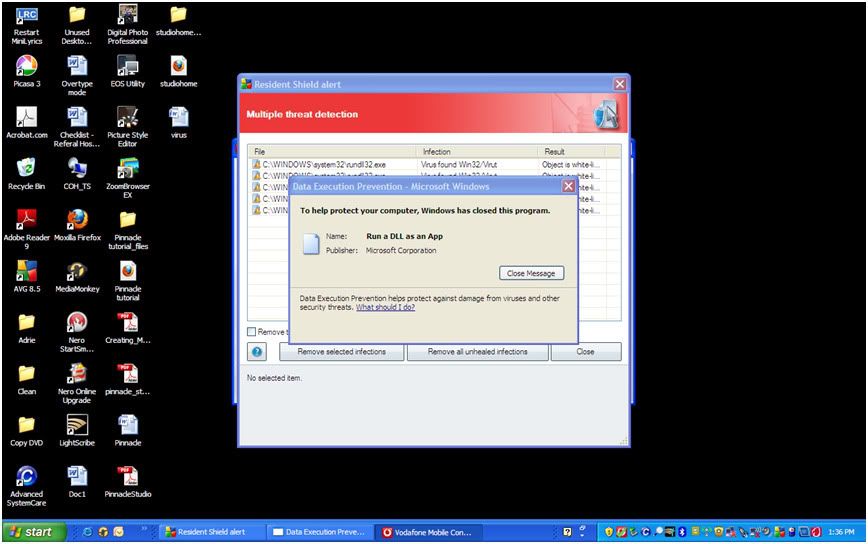This screenshot has height=544, width=868.
Task: Open pinnacle_st... PDF file
Action: (128, 380)
